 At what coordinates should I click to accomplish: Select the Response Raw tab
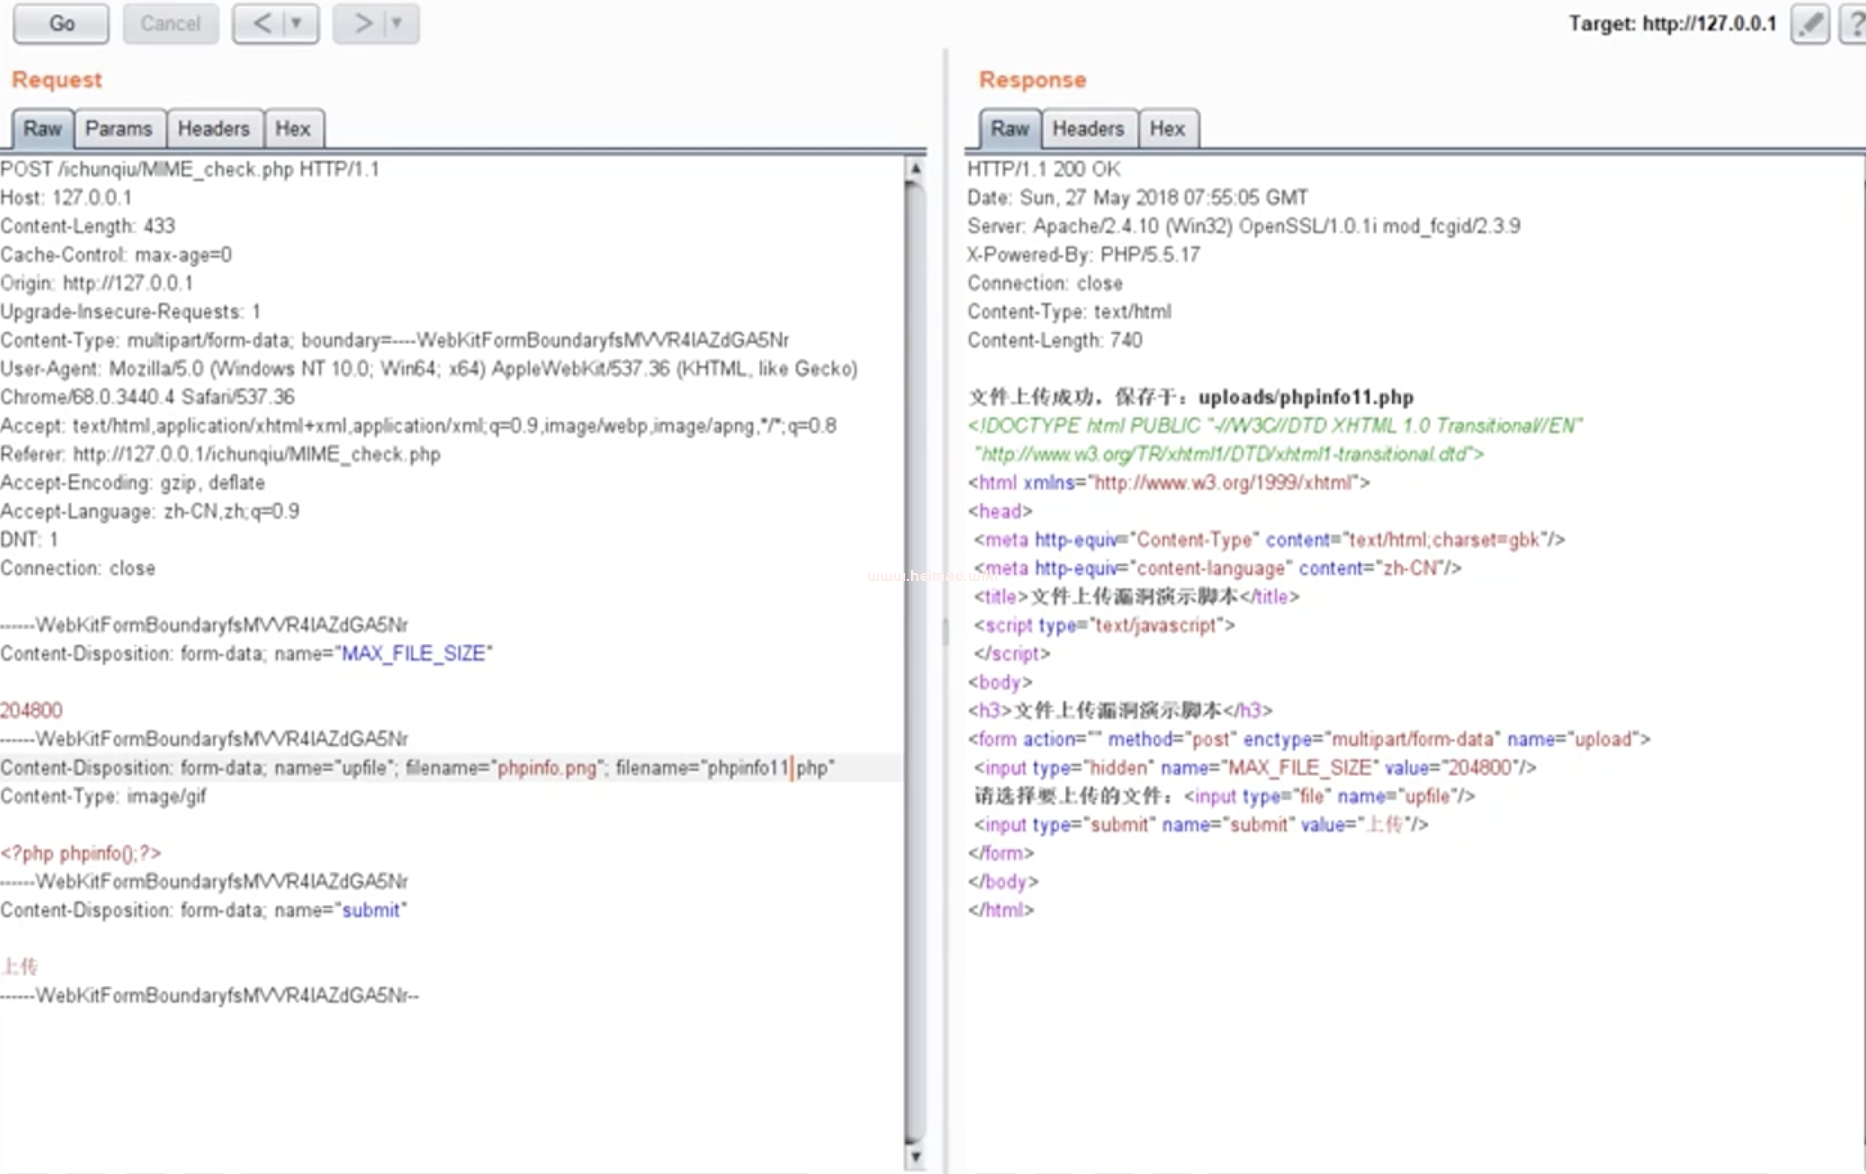click(1009, 129)
